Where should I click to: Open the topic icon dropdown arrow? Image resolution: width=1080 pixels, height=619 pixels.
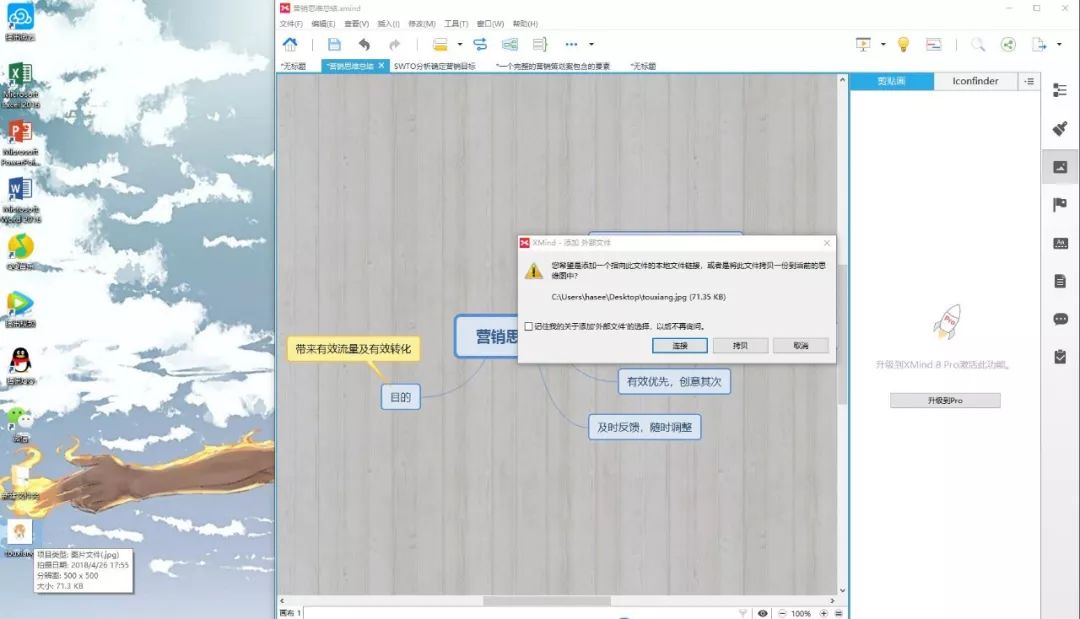[459, 45]
